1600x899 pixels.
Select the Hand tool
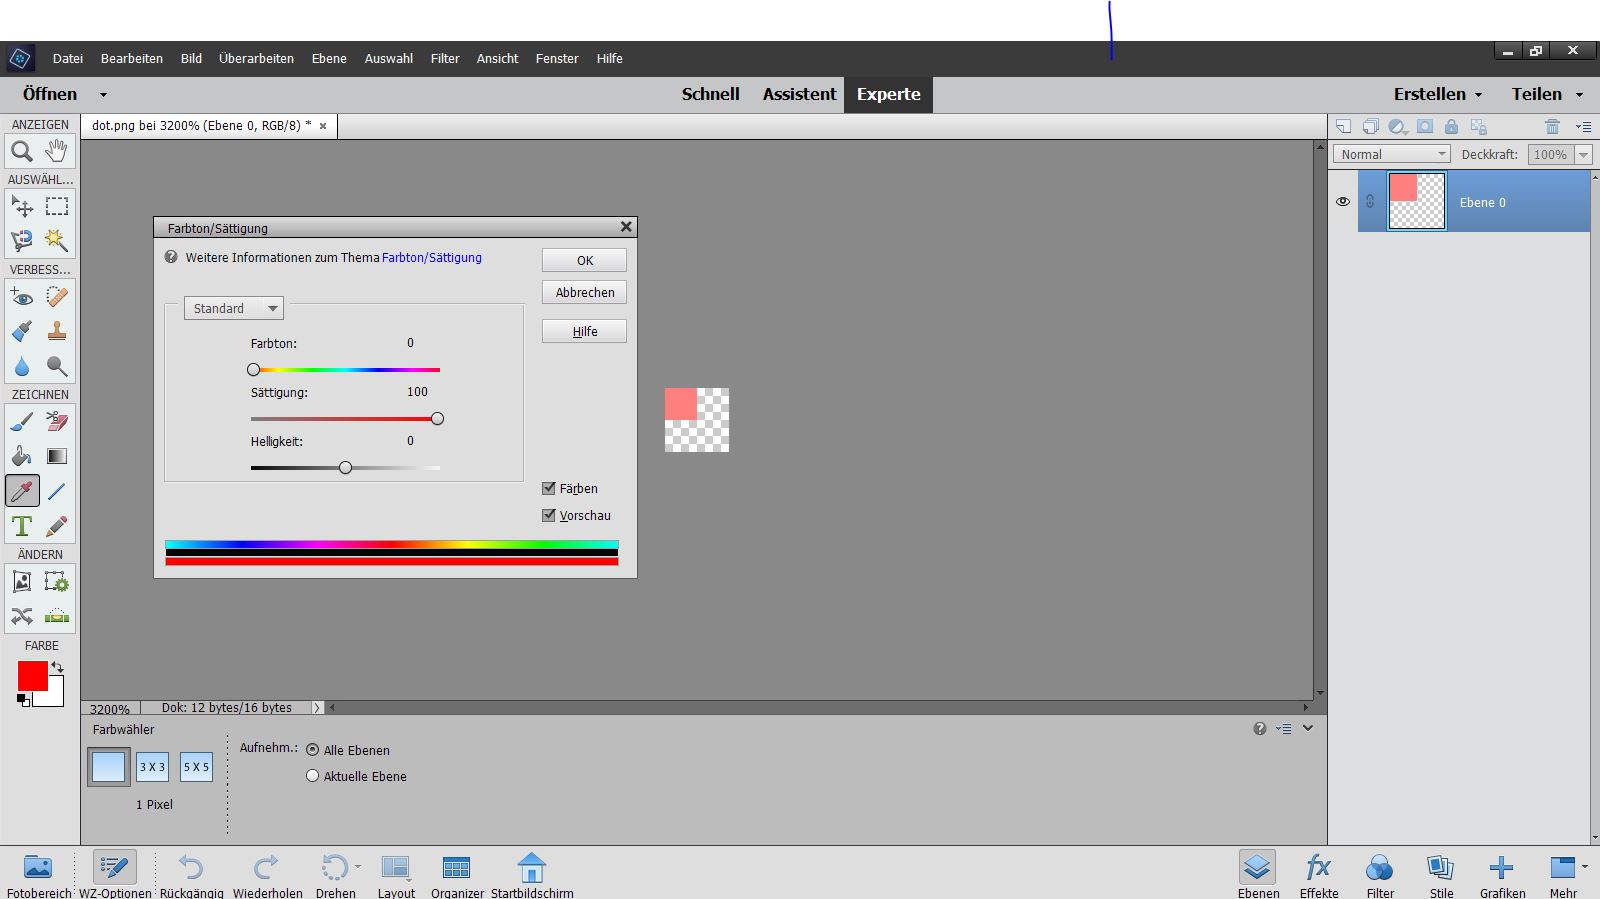tap(57, 152)
